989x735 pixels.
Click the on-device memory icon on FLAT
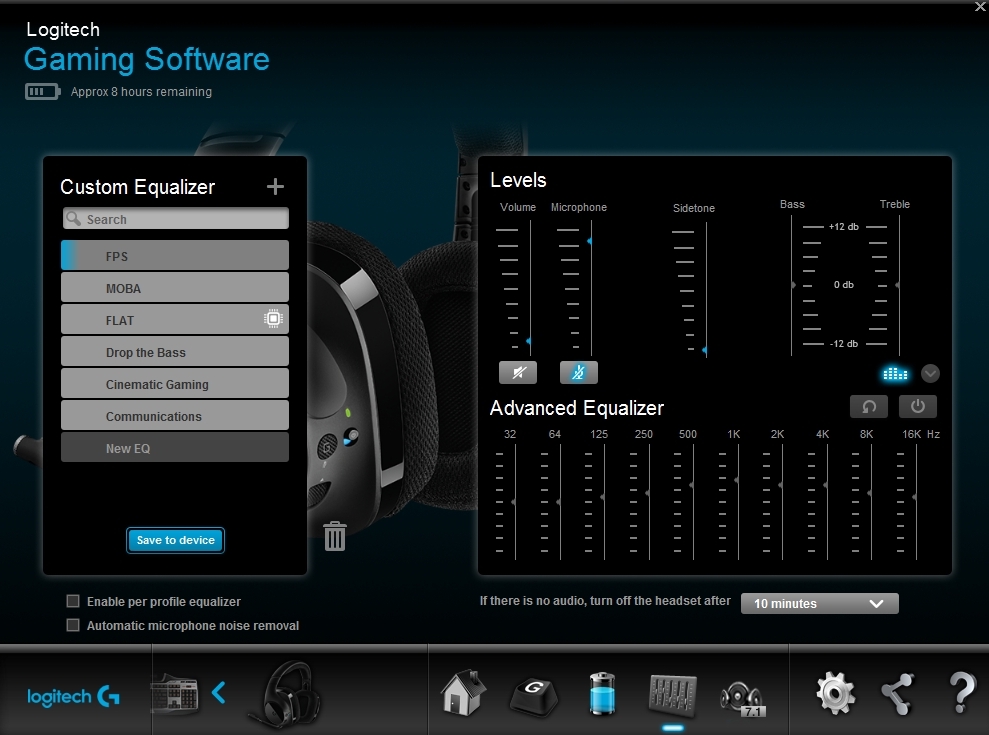pyautogui.click(x=273, y=319)
